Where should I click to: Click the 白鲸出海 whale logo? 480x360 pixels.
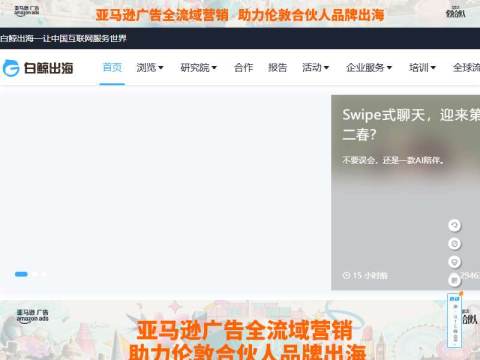coord(38,68)
